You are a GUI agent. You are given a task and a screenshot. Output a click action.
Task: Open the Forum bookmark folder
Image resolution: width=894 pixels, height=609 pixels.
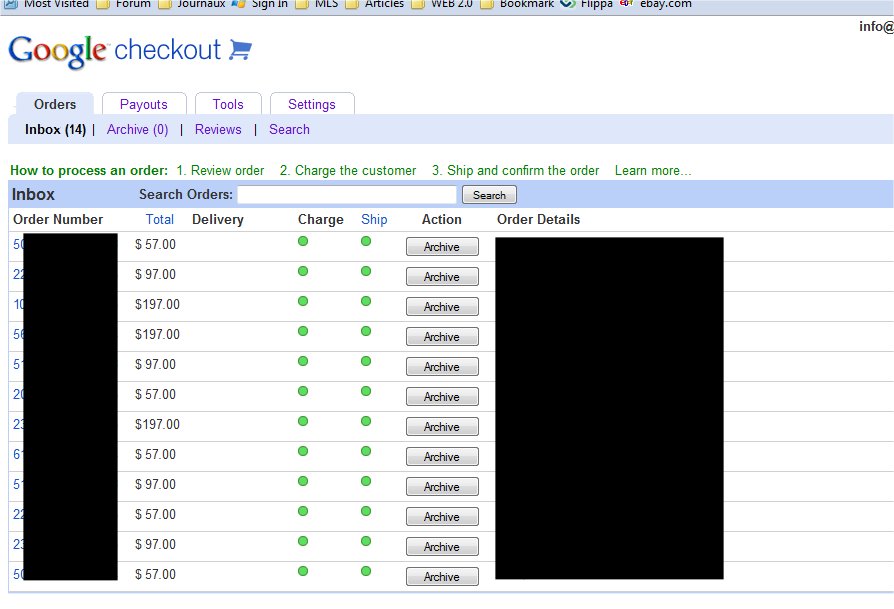click(124, 4)
